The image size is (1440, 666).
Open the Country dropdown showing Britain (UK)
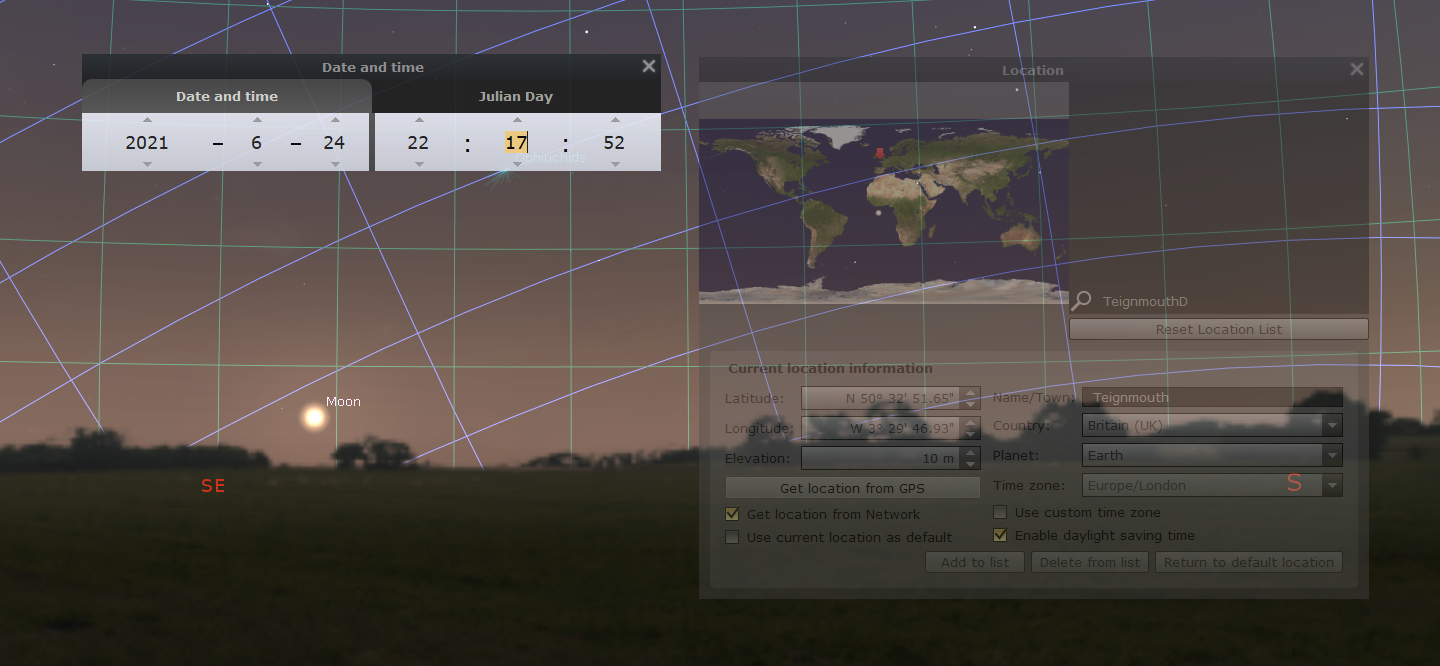click(1212, 426)
